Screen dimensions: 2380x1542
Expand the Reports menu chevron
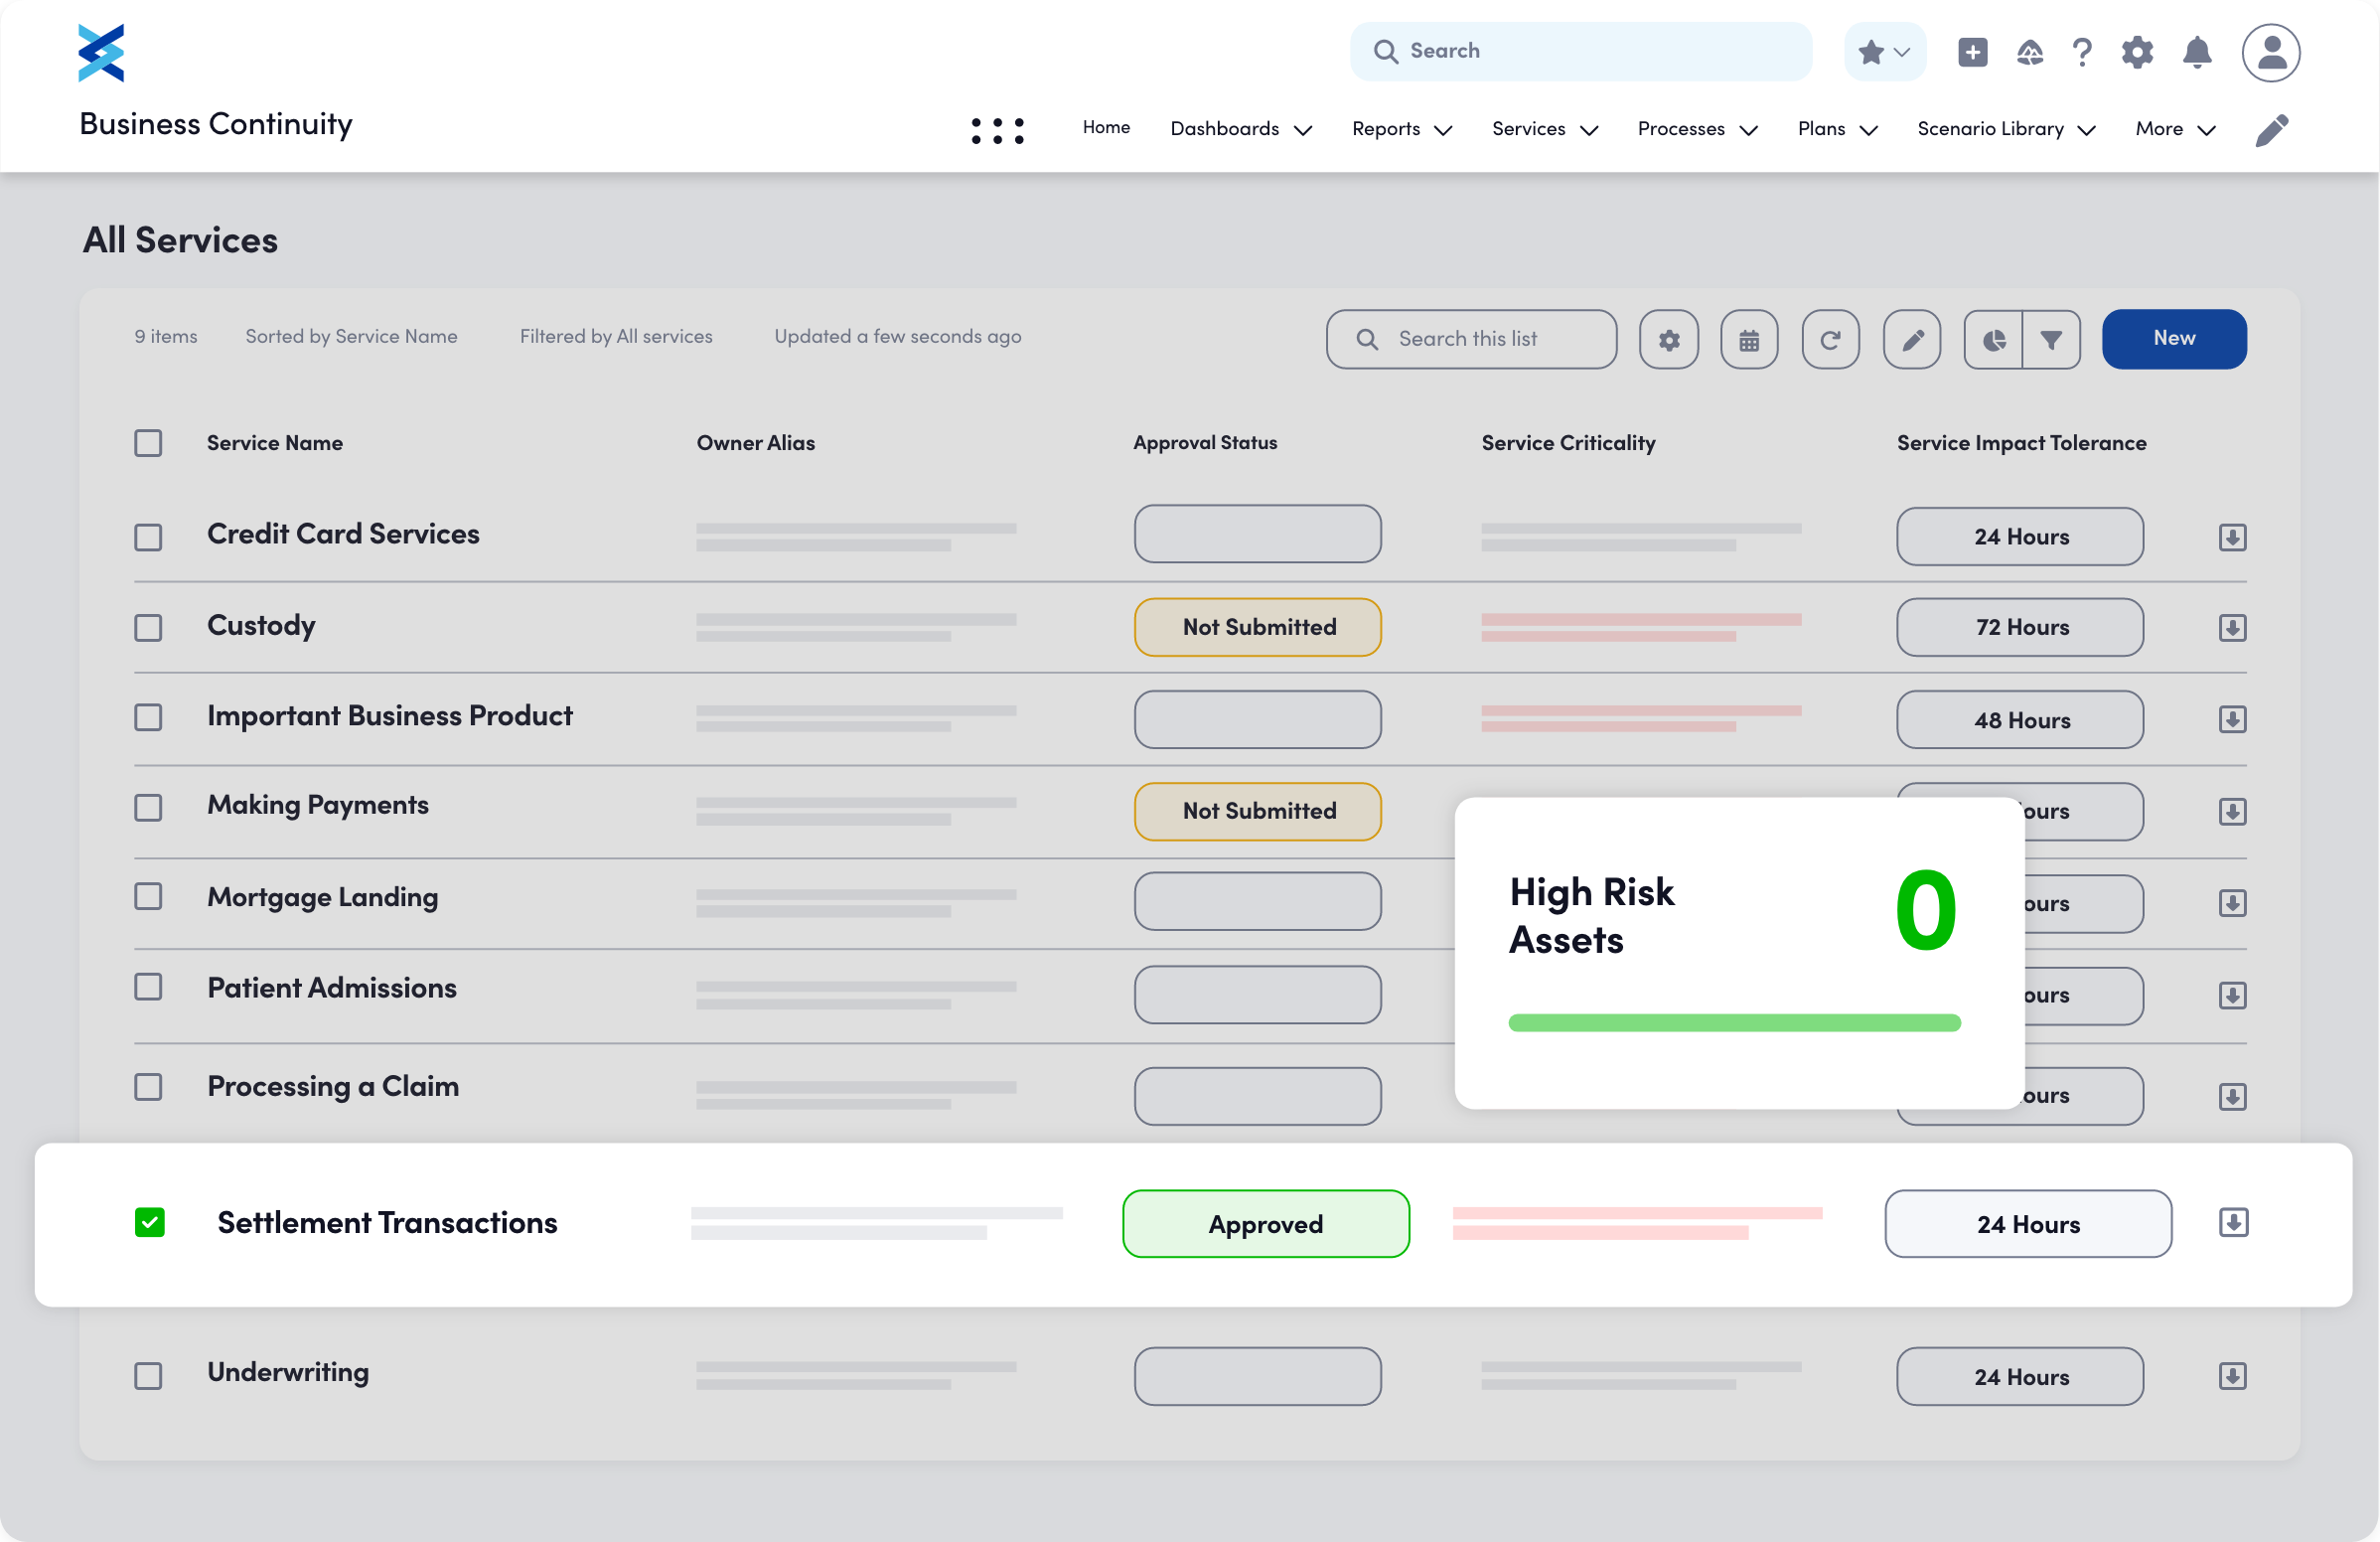point(1442,131)
